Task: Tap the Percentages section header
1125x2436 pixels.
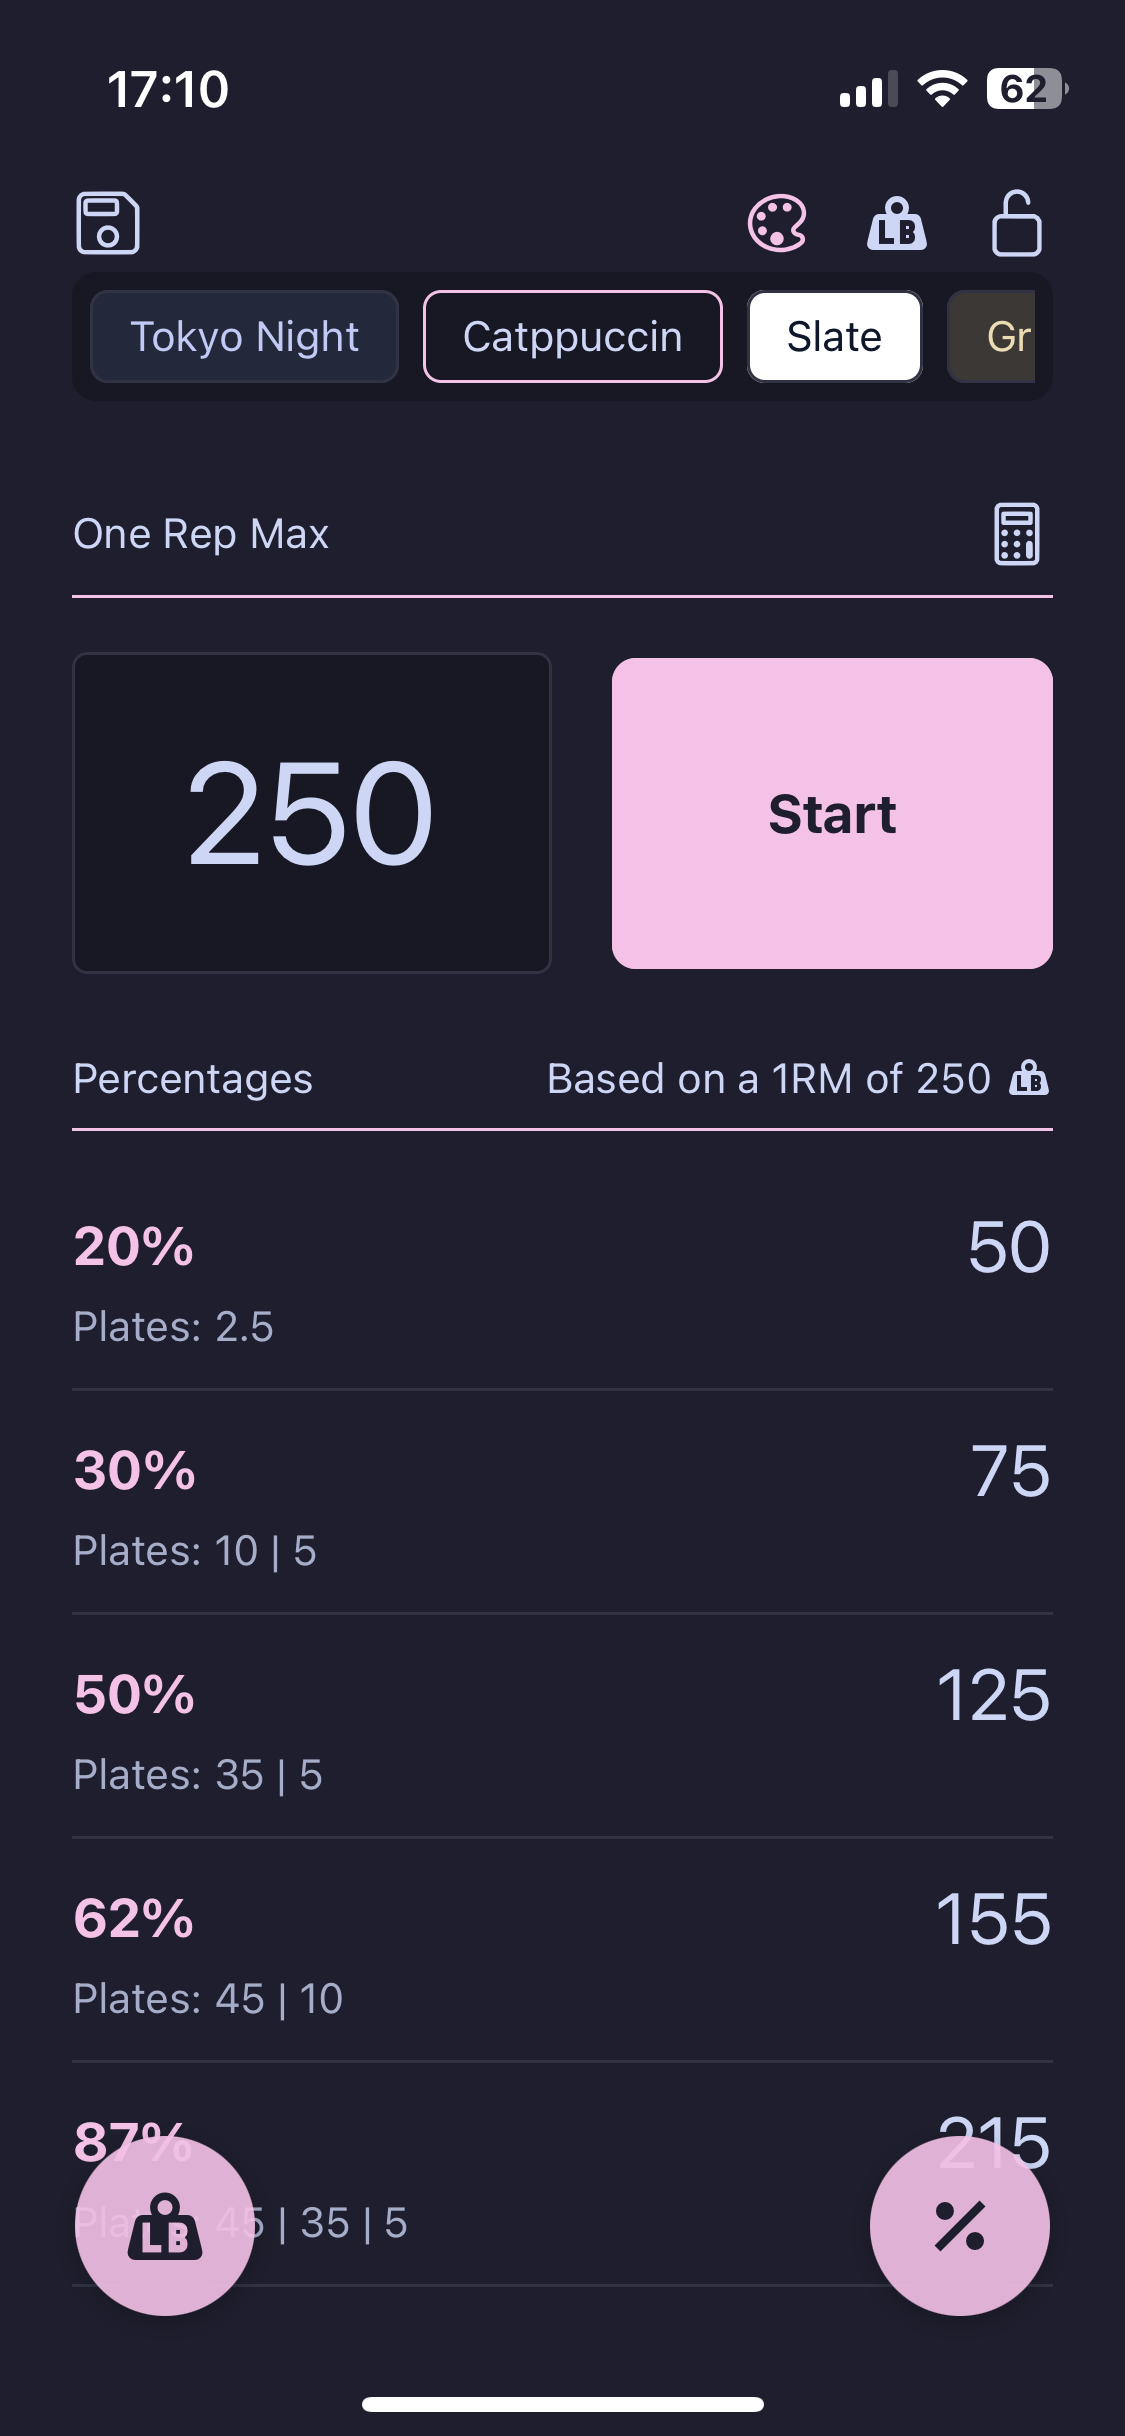Action: [x=193, y=1079]
